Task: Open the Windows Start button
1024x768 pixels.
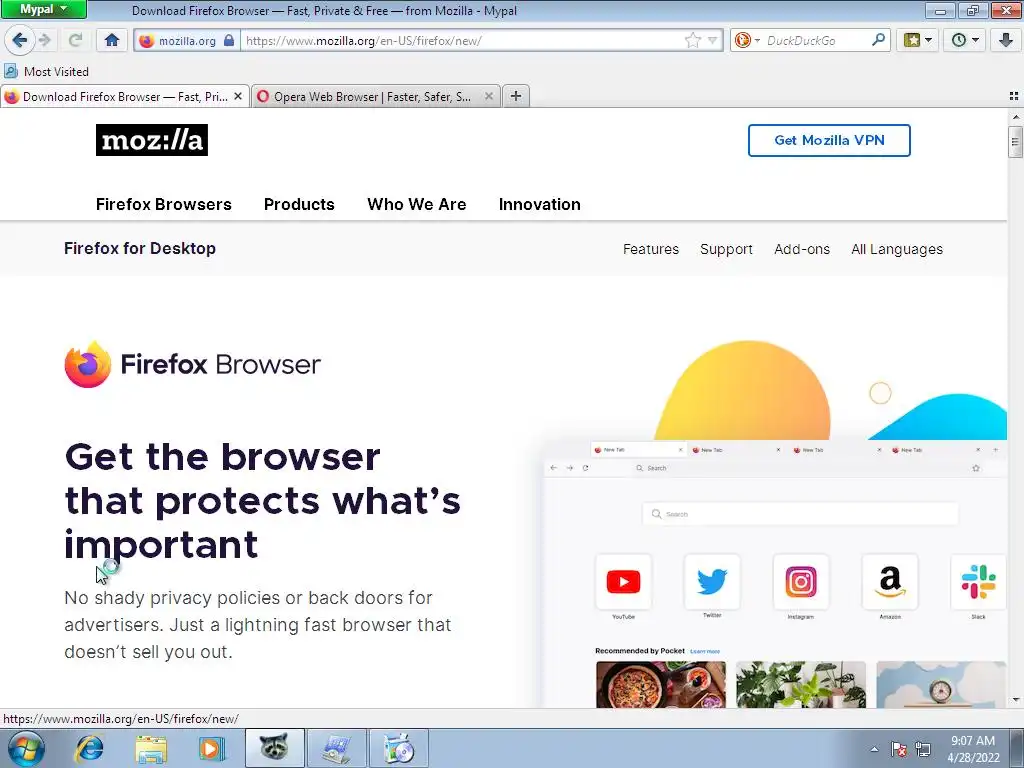Action: (25, 748)
